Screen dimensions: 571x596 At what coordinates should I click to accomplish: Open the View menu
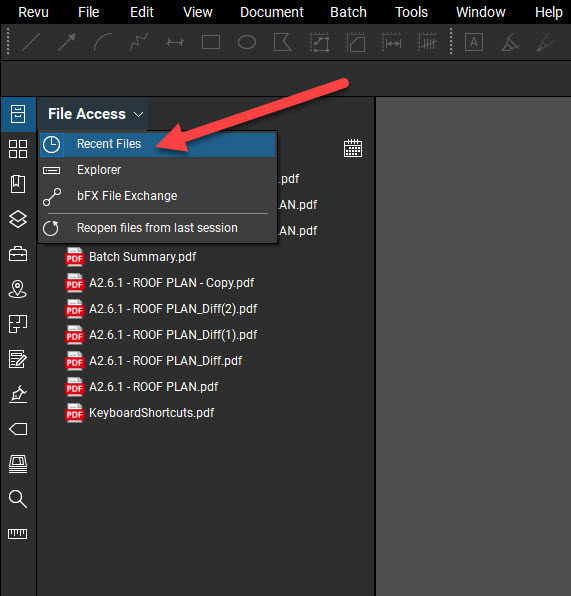pyautogui.click(x=198, y=12)
